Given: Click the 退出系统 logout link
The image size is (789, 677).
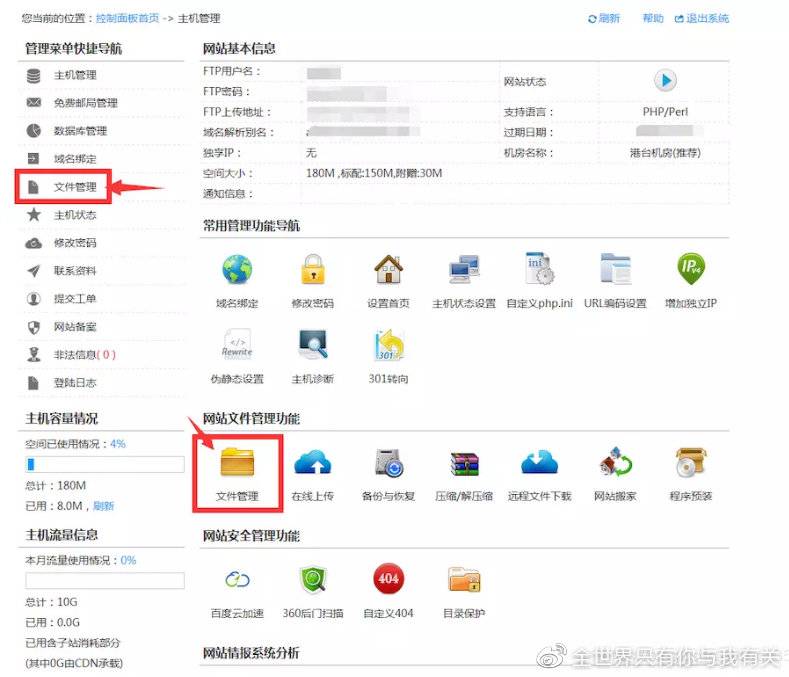Looking at the screenshot, I should coord(707,19).
